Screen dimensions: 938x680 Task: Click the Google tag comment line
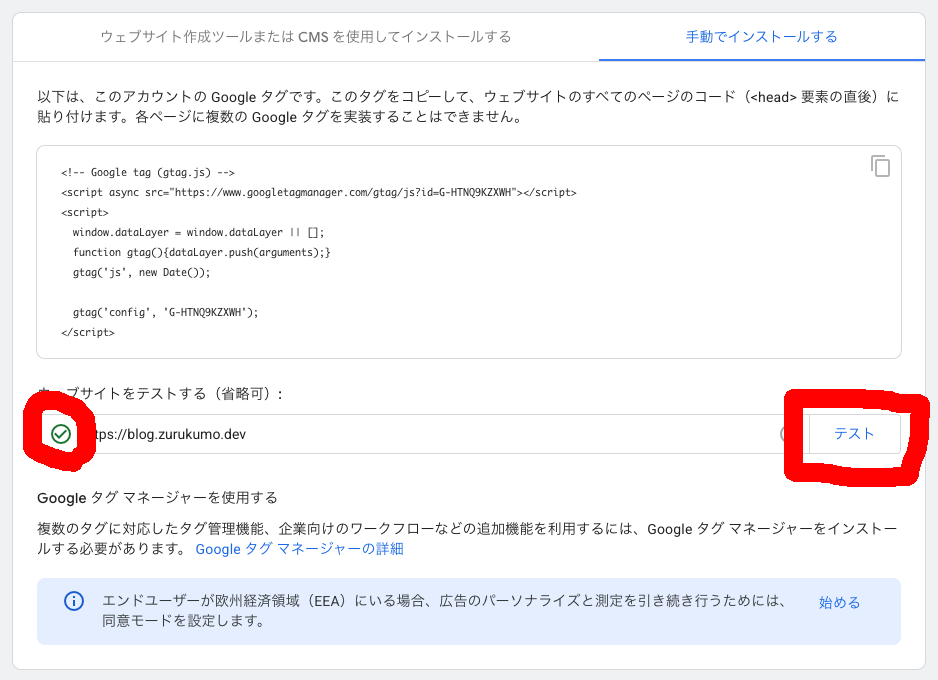click(x=148, y=172)
